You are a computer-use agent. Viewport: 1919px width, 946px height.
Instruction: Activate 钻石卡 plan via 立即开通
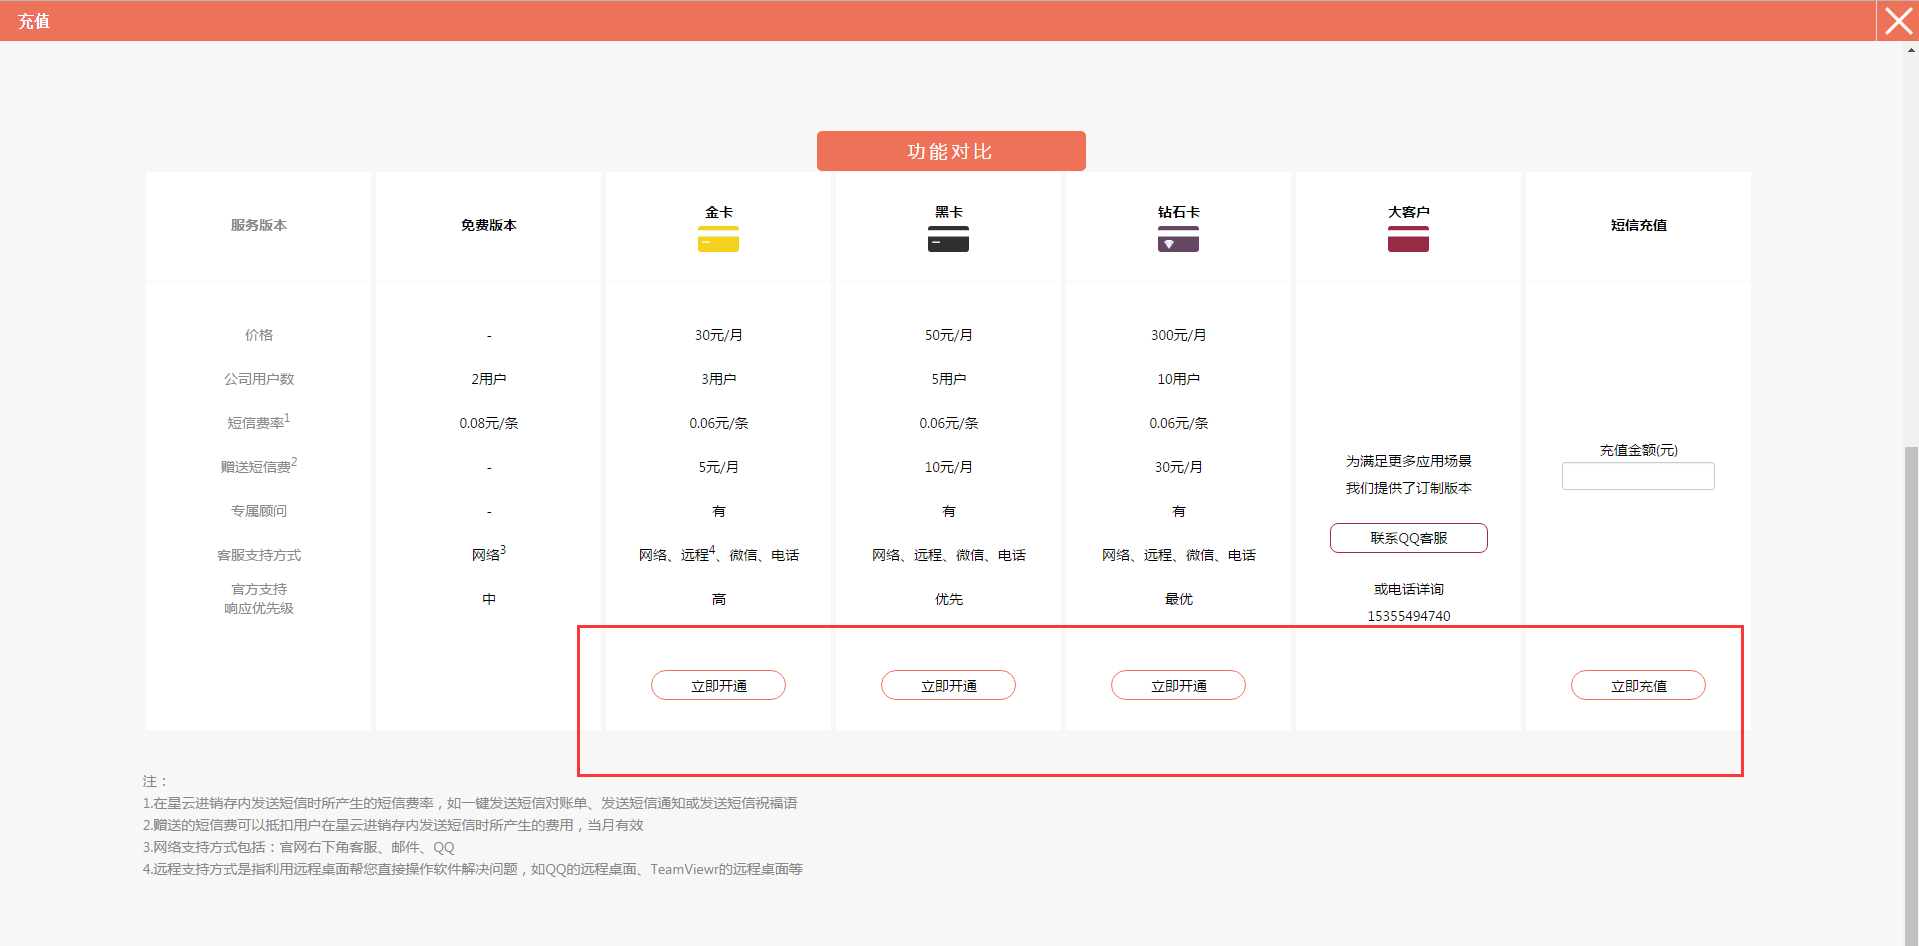pyautogui.click(x=1178, y=686)
